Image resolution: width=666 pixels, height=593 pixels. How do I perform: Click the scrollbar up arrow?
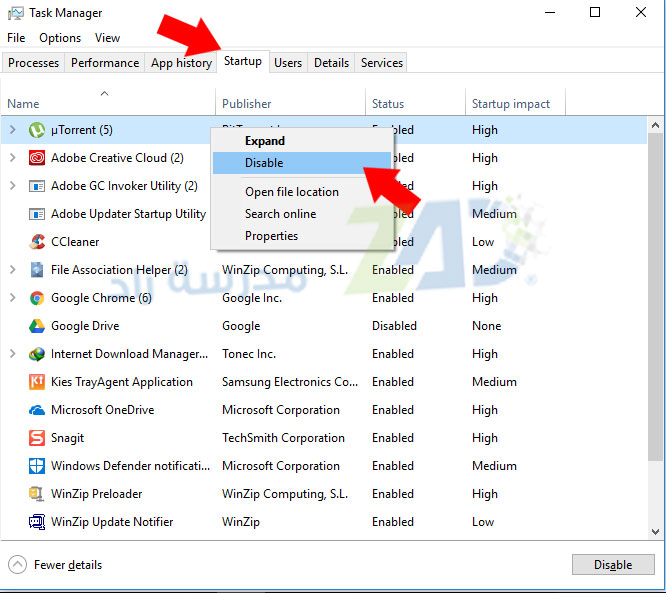655,125
